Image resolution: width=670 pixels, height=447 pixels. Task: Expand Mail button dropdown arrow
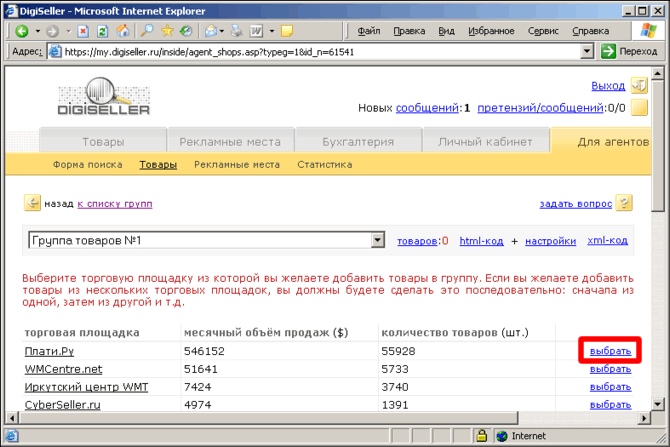[222, 31]
